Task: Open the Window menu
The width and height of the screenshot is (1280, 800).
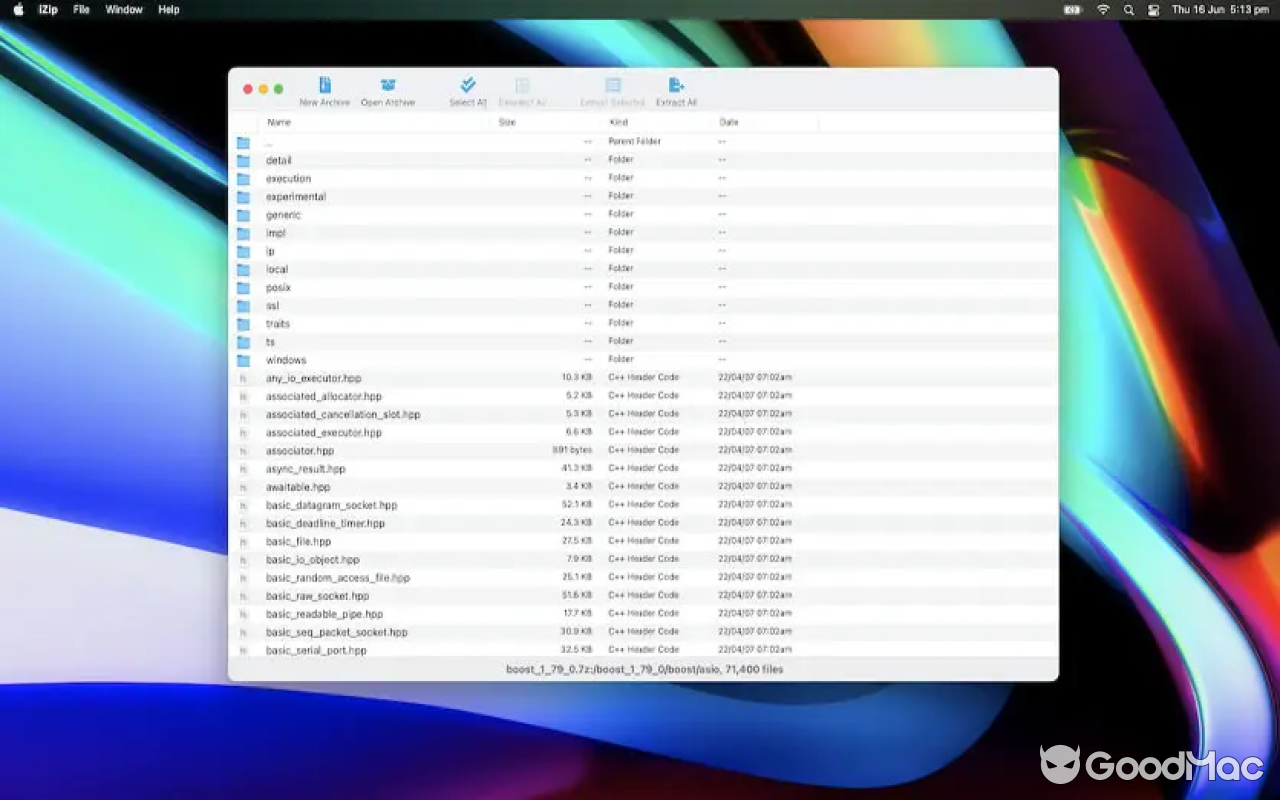Action: pos(124,9)
